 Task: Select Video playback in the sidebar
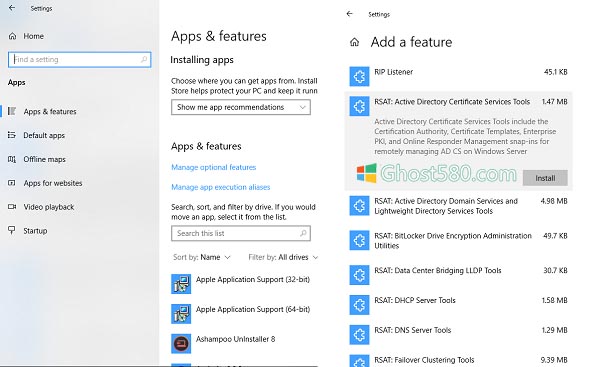(49, 207)
